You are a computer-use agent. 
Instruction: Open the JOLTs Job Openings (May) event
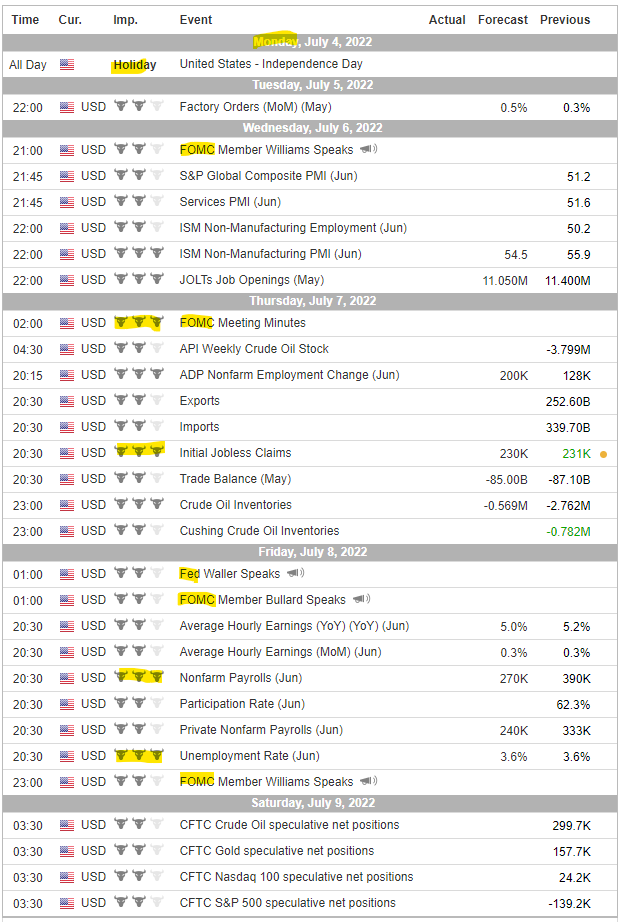point(252,280)
